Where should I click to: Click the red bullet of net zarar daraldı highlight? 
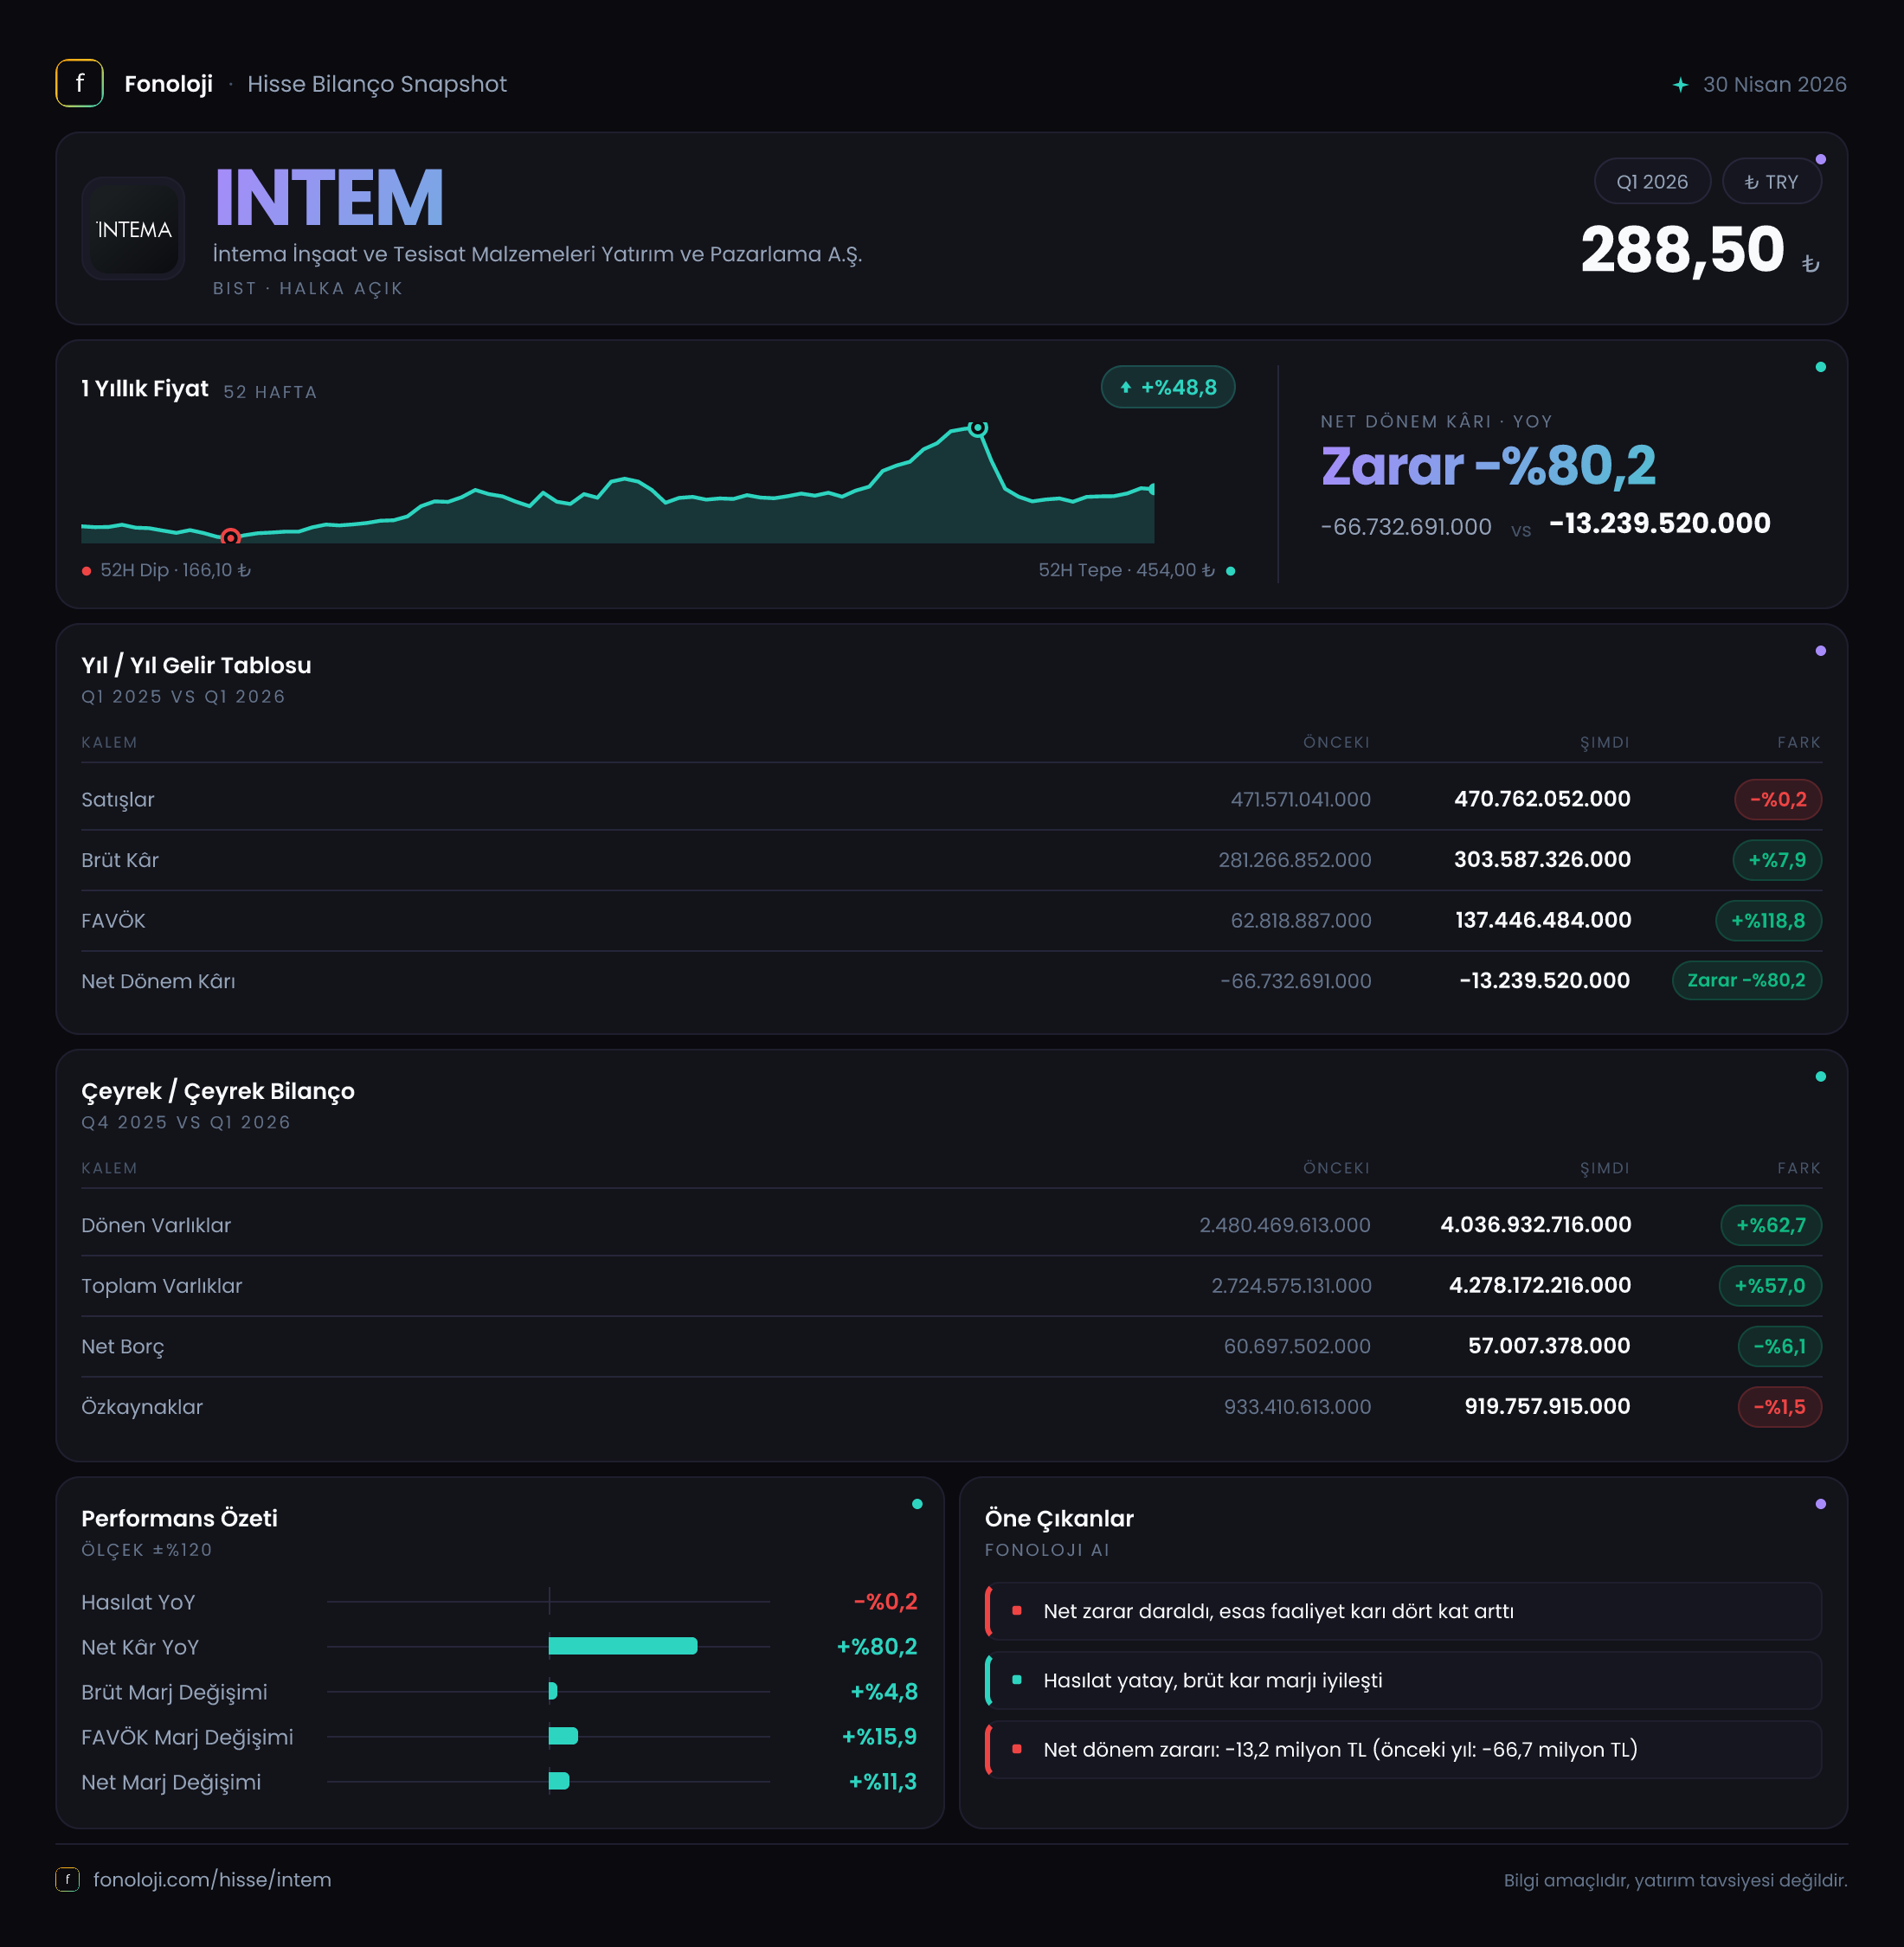[1016, 1611]
